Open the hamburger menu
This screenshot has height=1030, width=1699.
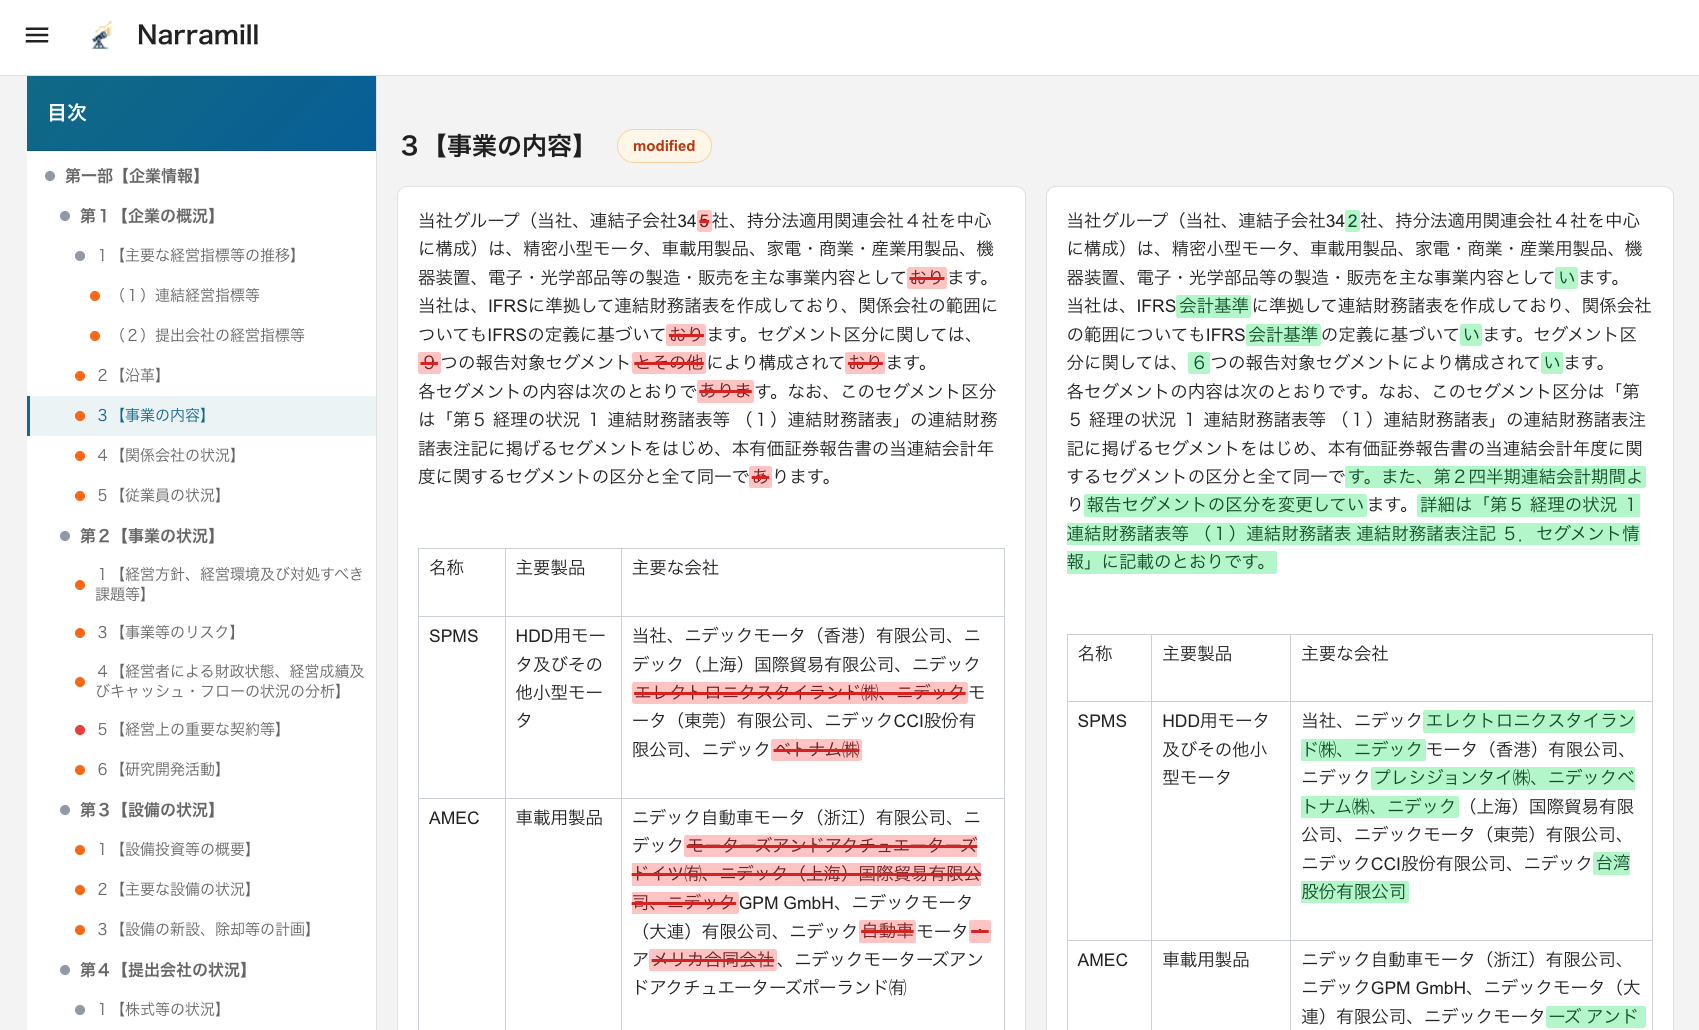(x=37, y=35)
